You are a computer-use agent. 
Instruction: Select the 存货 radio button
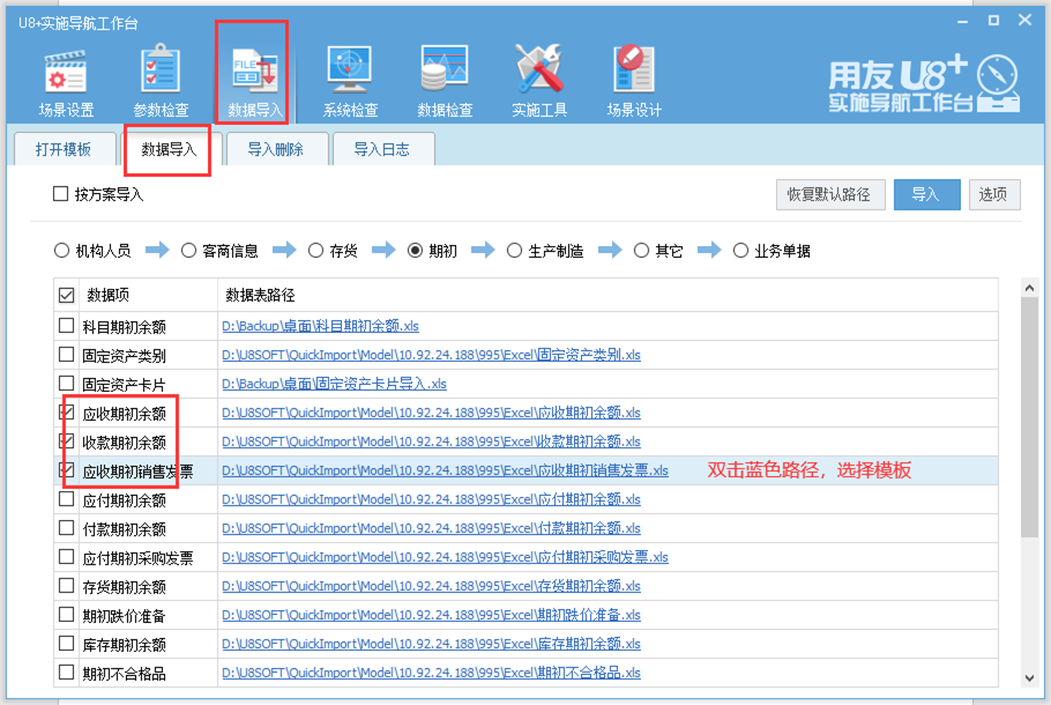(315, 251)
